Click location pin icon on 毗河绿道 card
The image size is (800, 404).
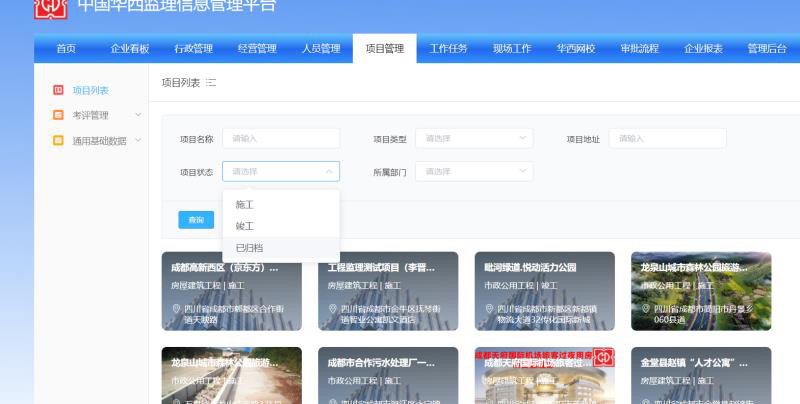[x=489, y=309]
